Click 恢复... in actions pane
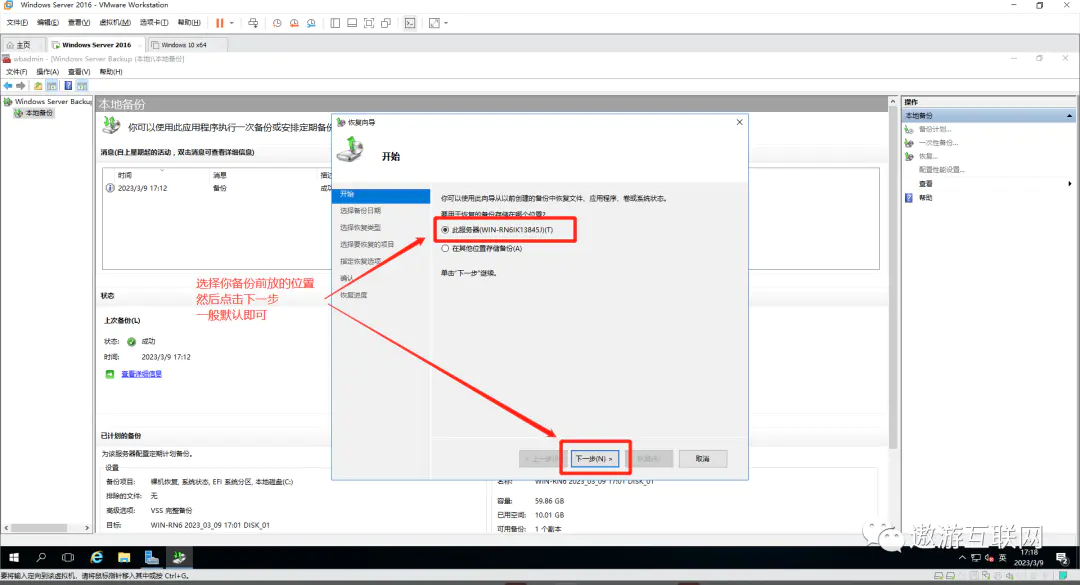 click(x=928, y=156)
